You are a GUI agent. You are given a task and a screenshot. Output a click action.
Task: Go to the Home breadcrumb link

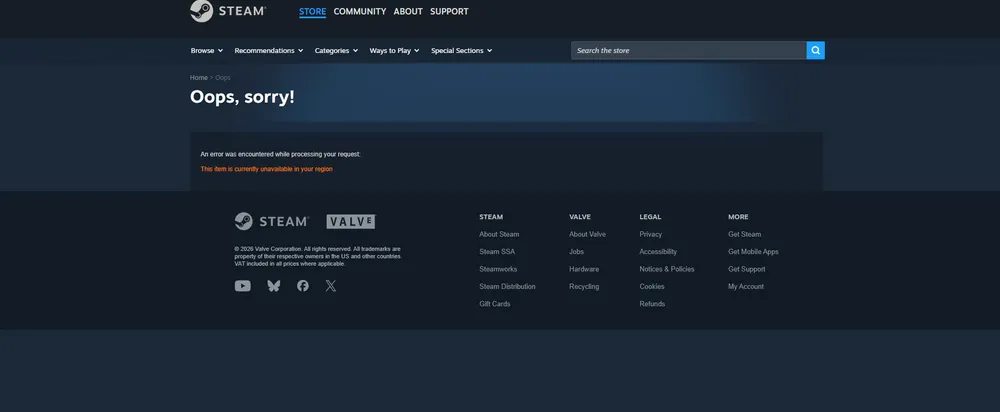(x=199, y=78)
